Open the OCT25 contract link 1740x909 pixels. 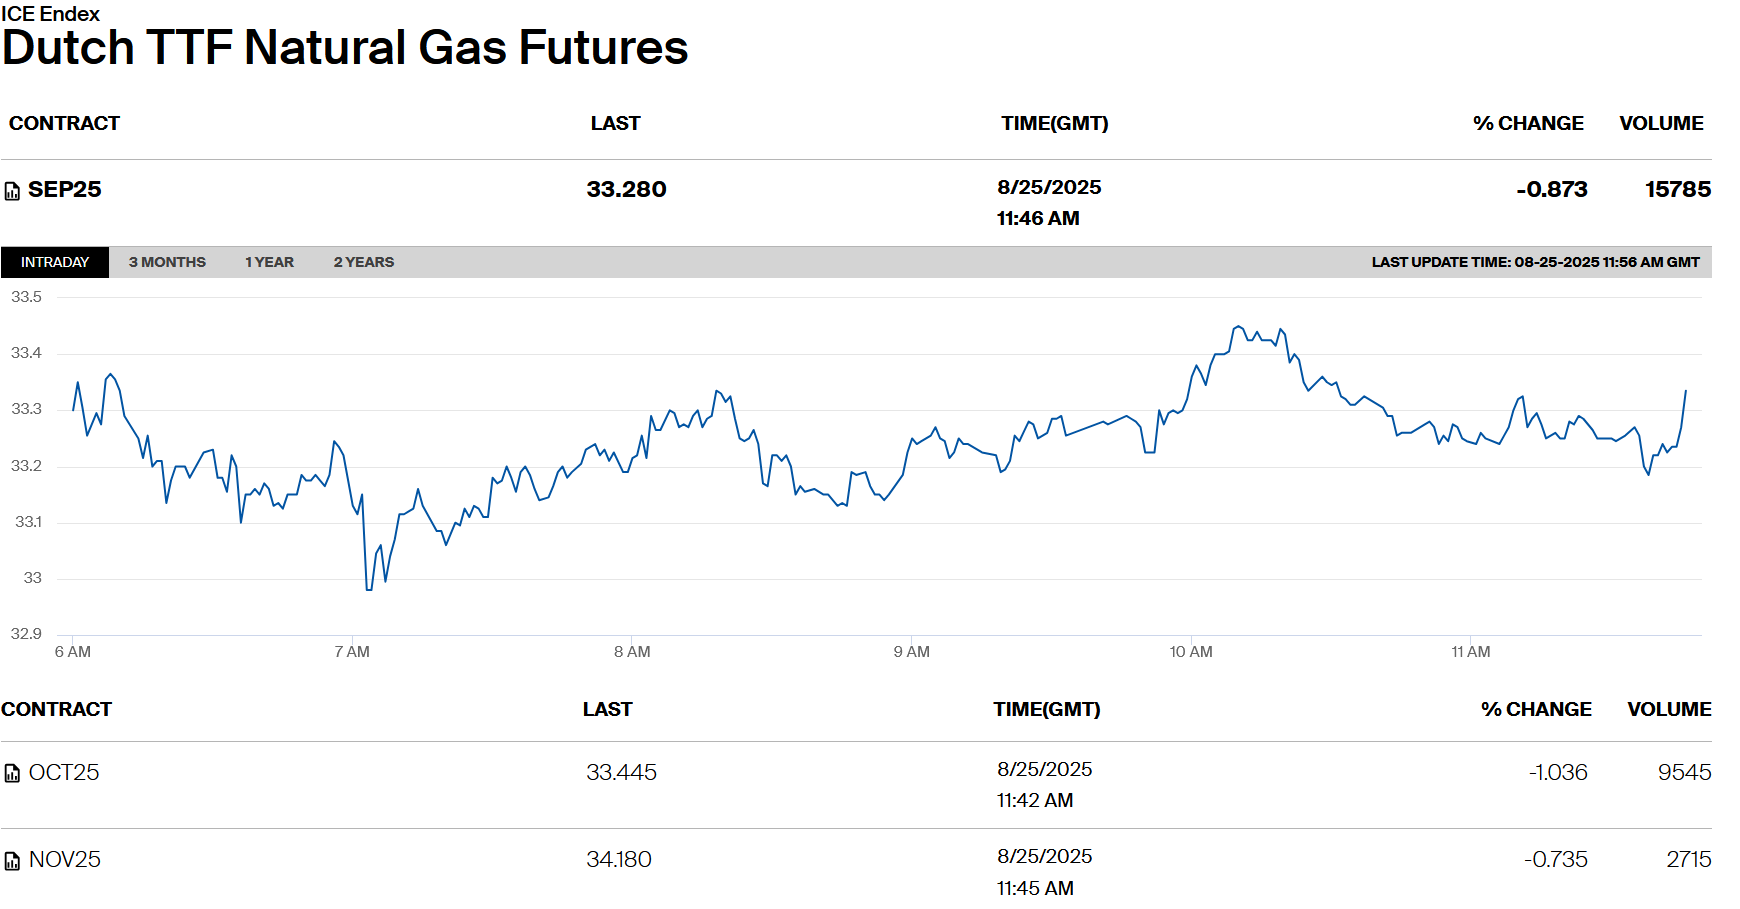[64, 772]
